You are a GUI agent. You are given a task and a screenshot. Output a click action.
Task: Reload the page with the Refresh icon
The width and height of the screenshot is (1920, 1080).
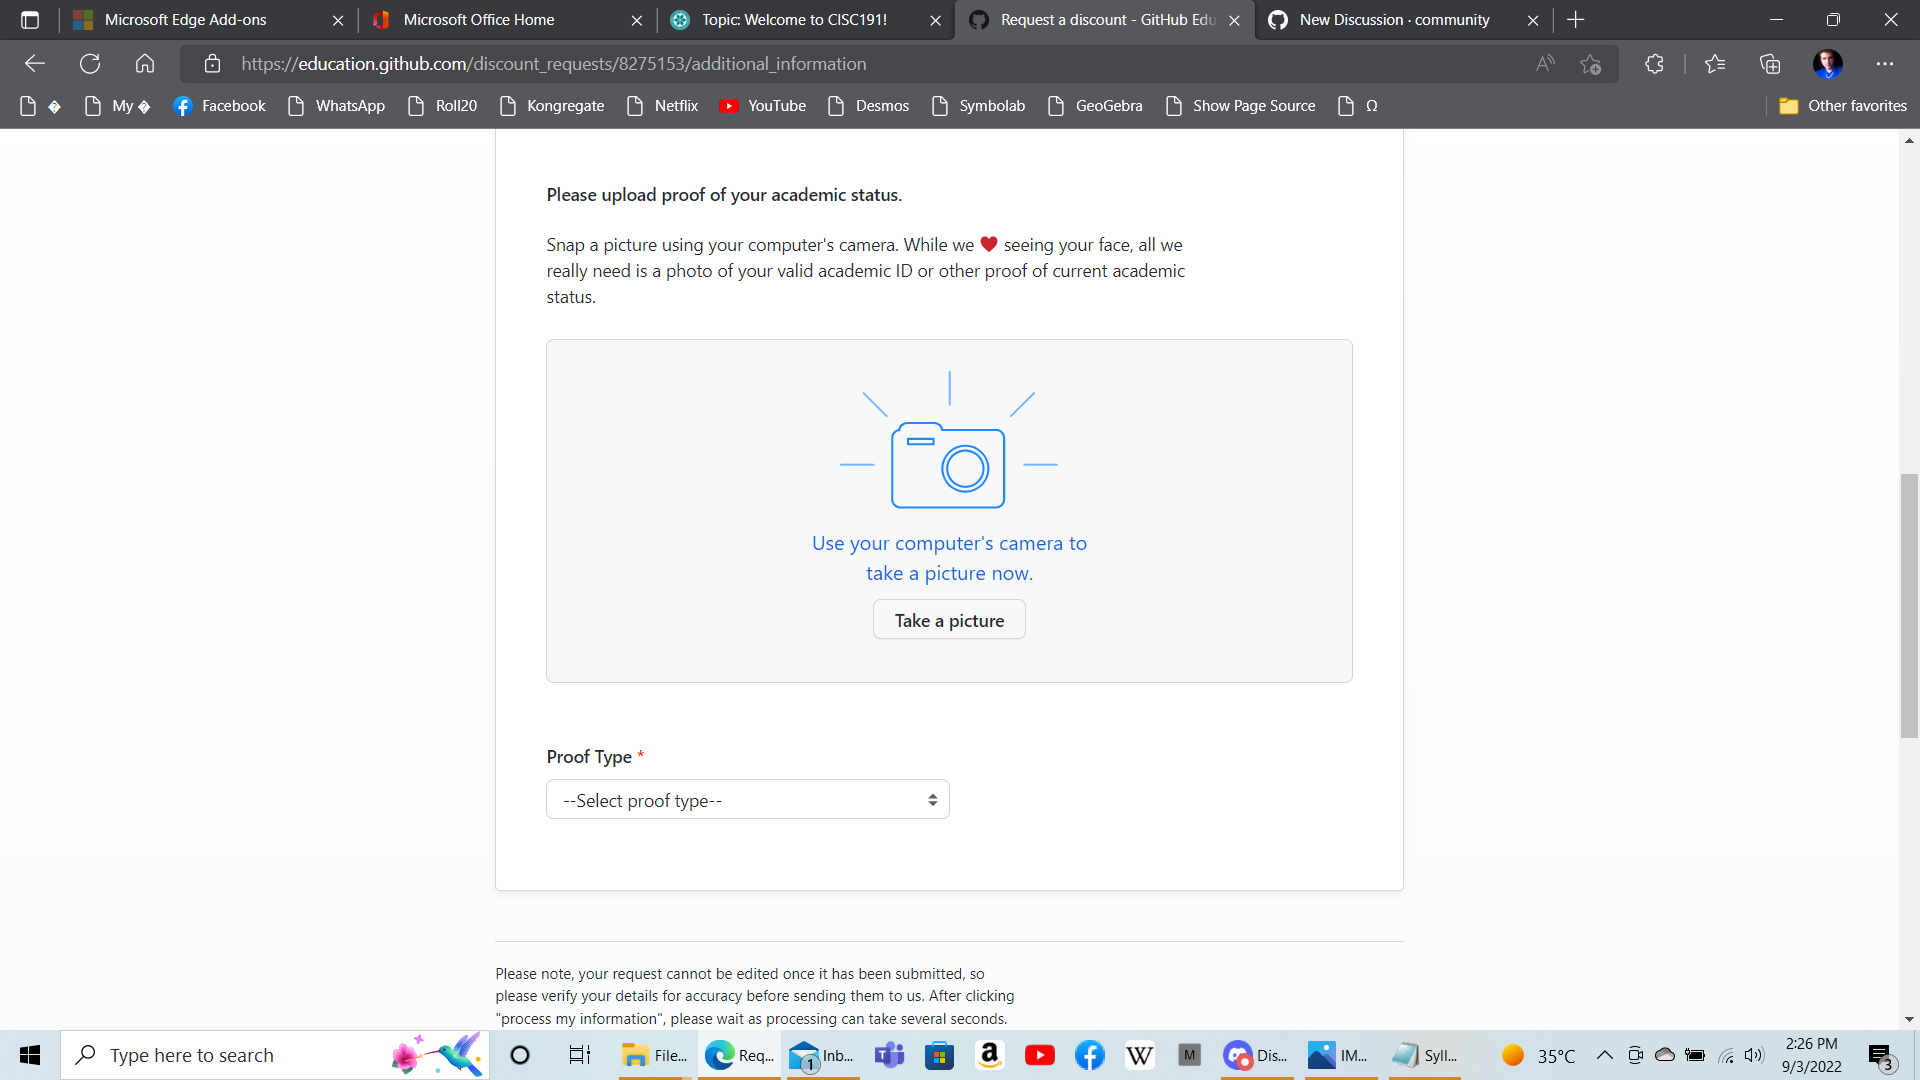pos(90,64)
